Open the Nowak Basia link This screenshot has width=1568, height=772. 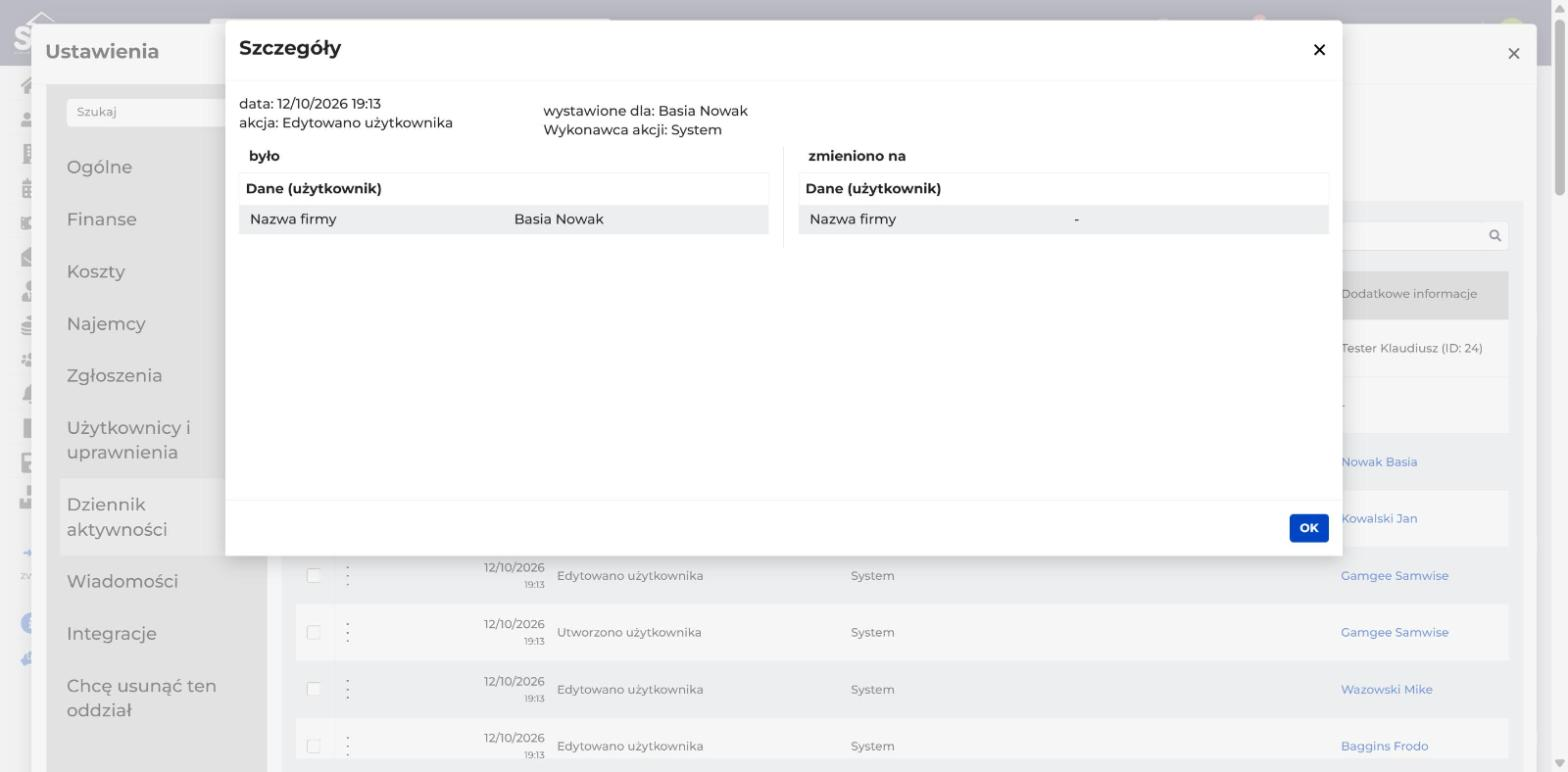1379,462
